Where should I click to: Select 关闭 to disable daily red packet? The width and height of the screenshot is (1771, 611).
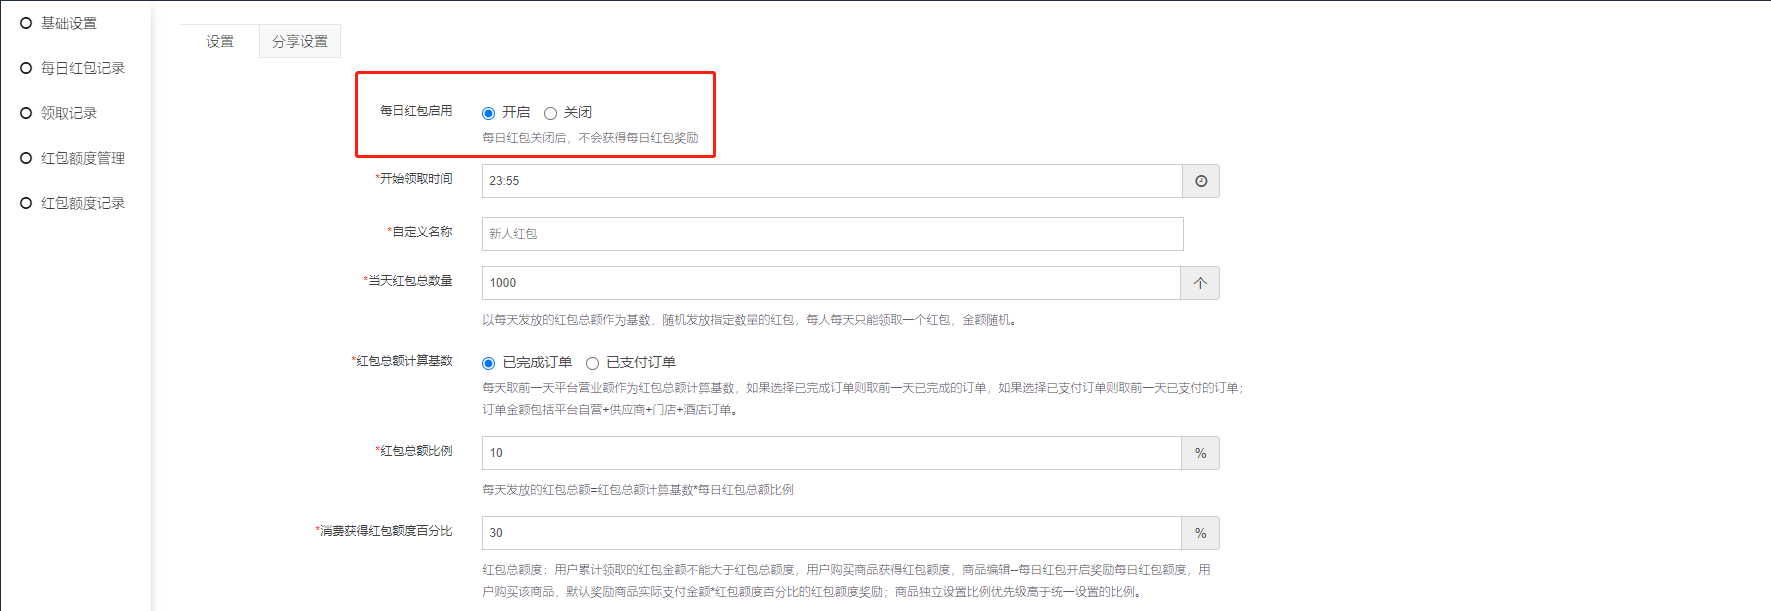click(x=550, y=113)
